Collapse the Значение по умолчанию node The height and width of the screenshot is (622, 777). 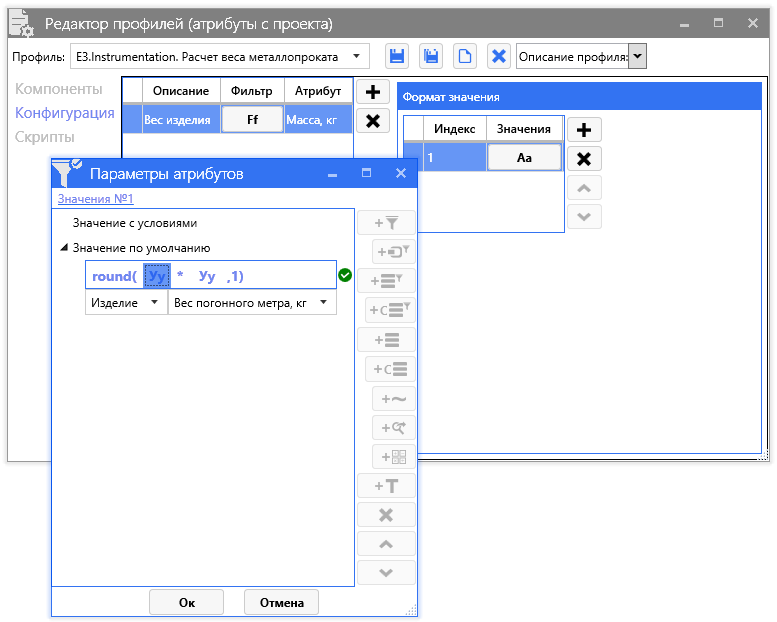click(x=64, y=247)
